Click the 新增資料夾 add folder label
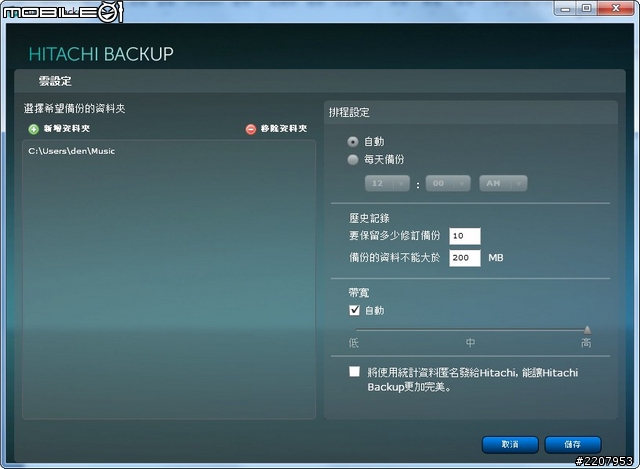 (67, 129)
